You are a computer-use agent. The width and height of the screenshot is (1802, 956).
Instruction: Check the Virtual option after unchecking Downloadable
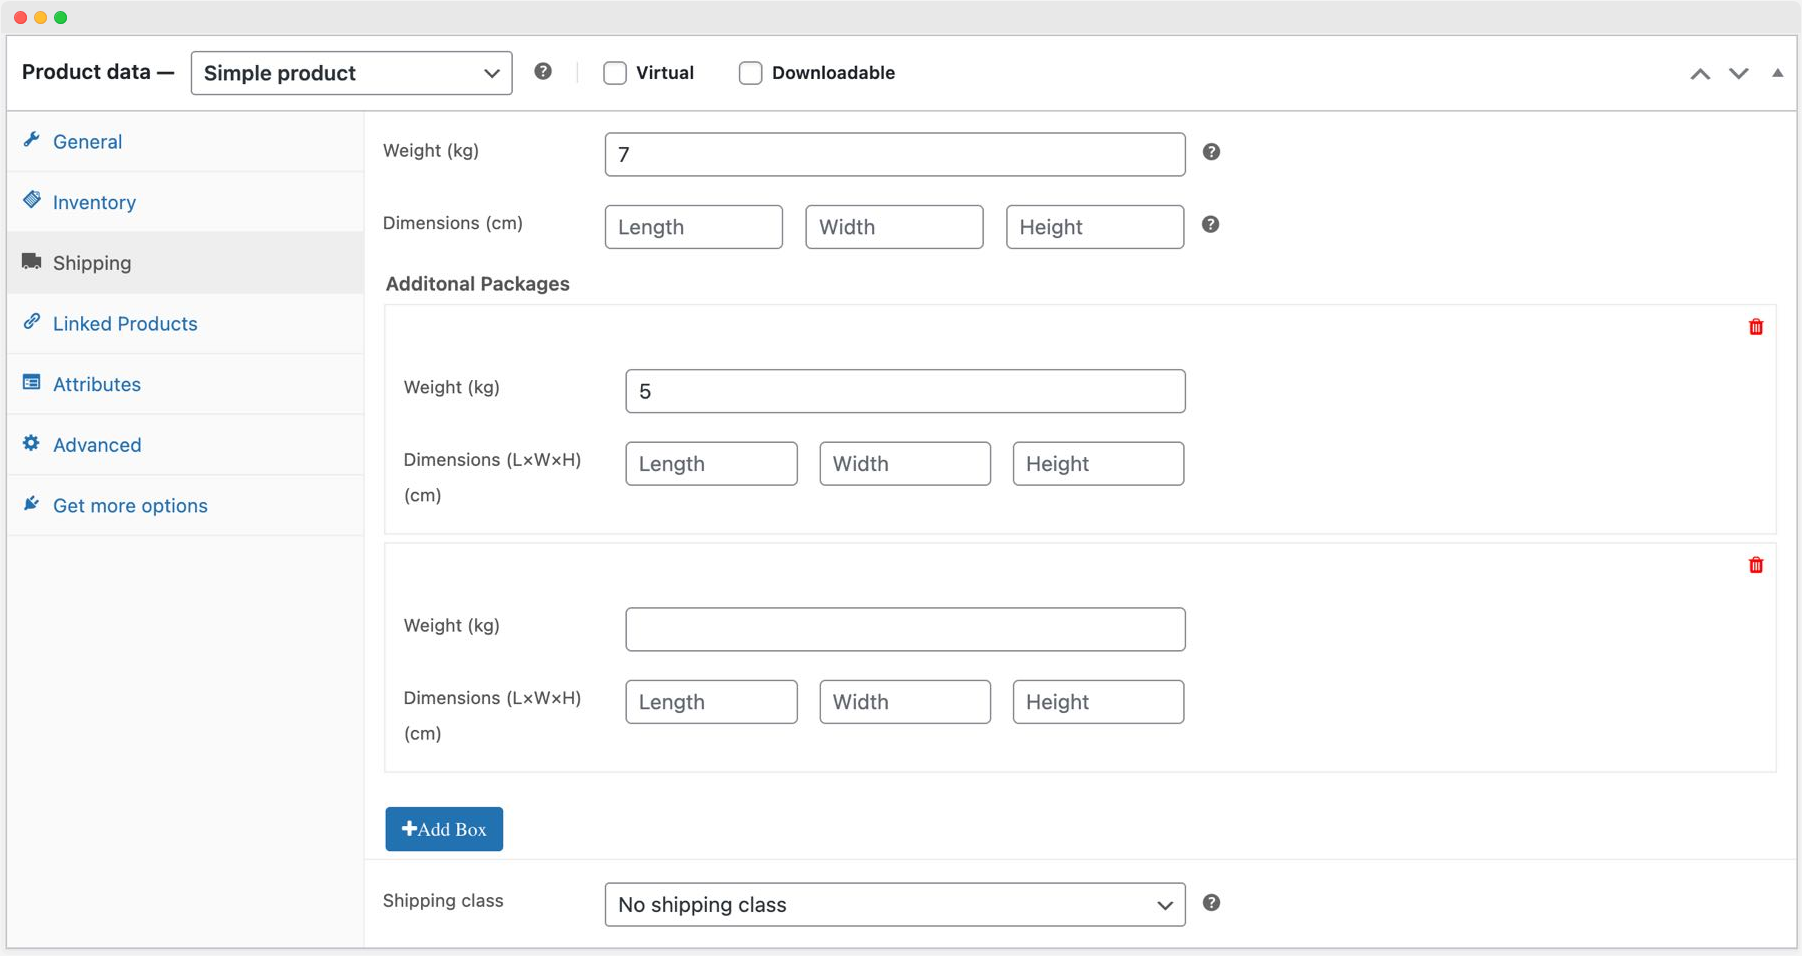[615, 72]
